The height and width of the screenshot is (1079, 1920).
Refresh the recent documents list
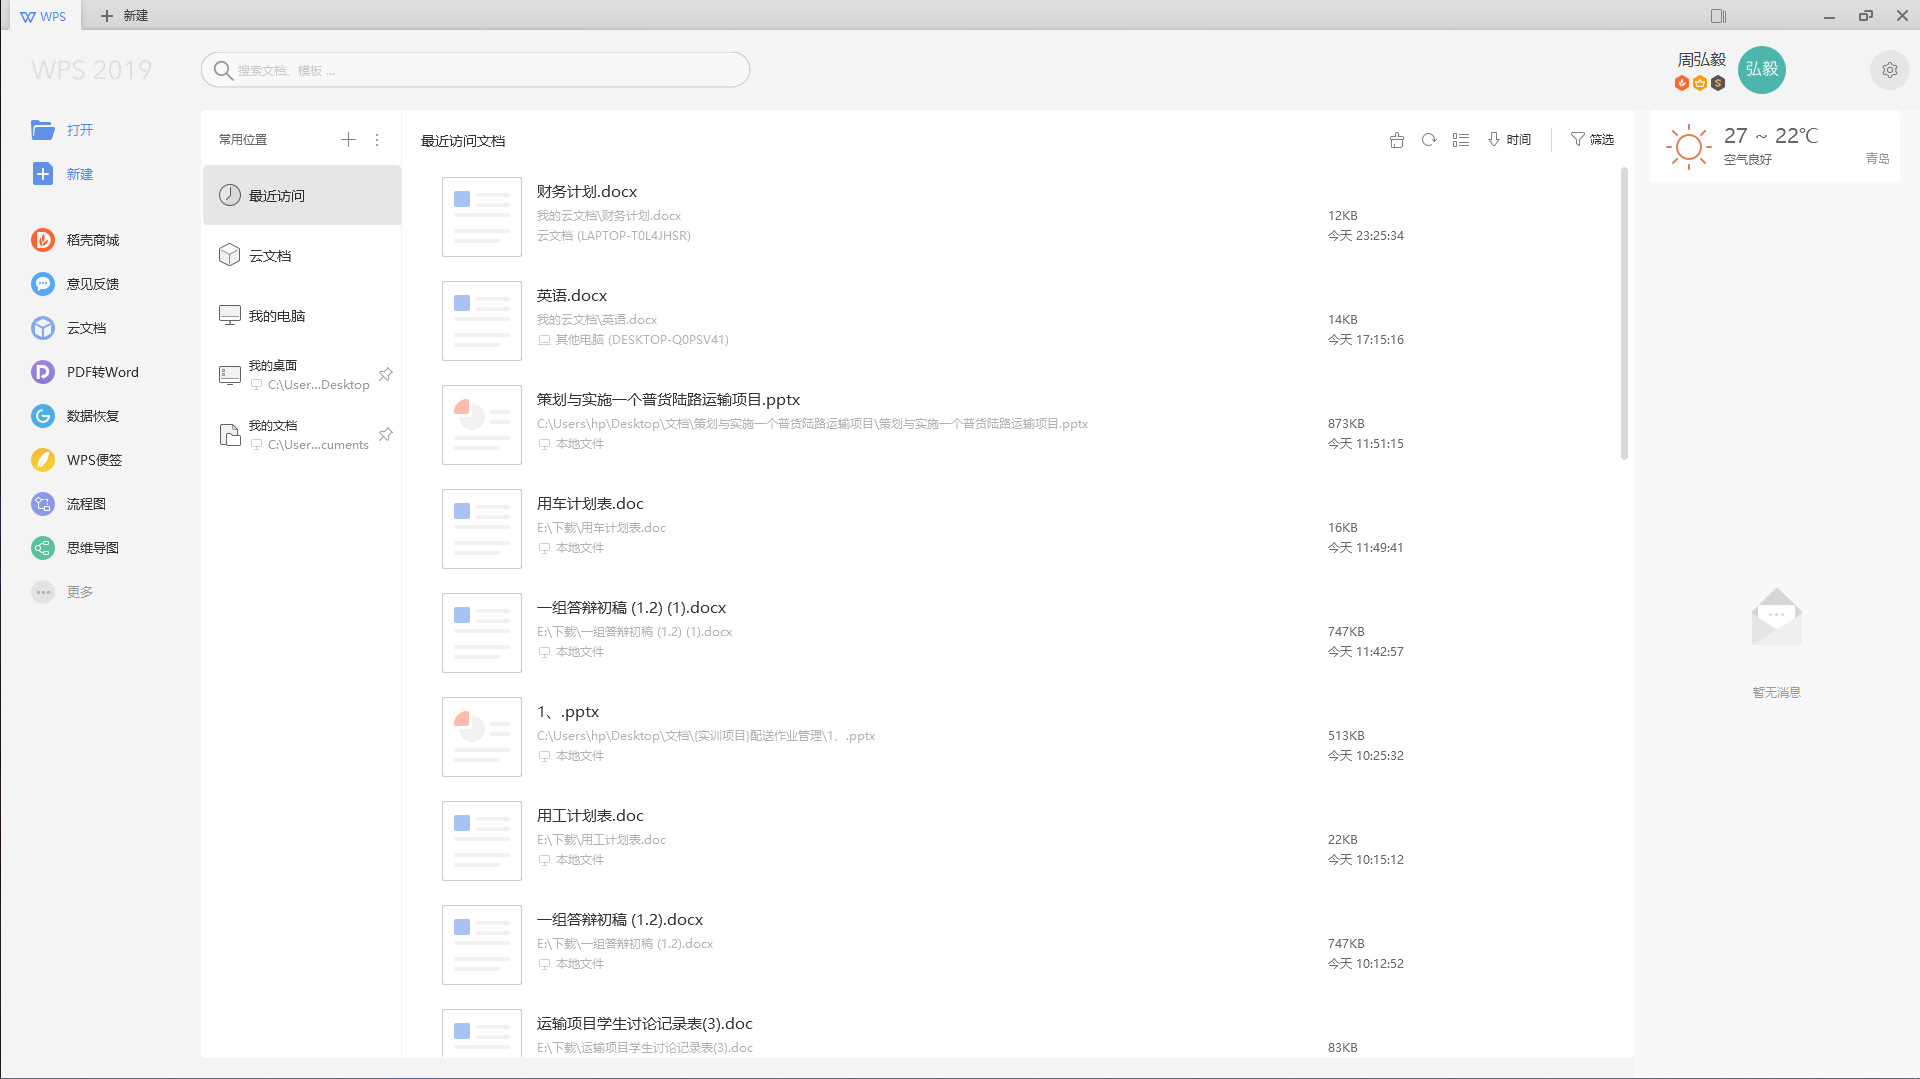pyautogui.click(x=1429, y=140)
